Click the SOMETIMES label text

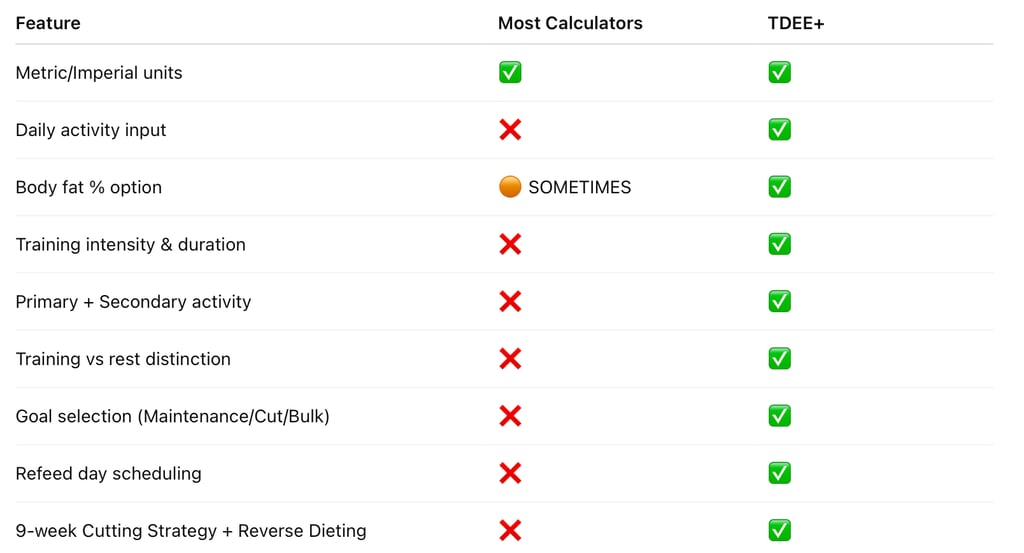pyautogui.click(x=579, y=187)
